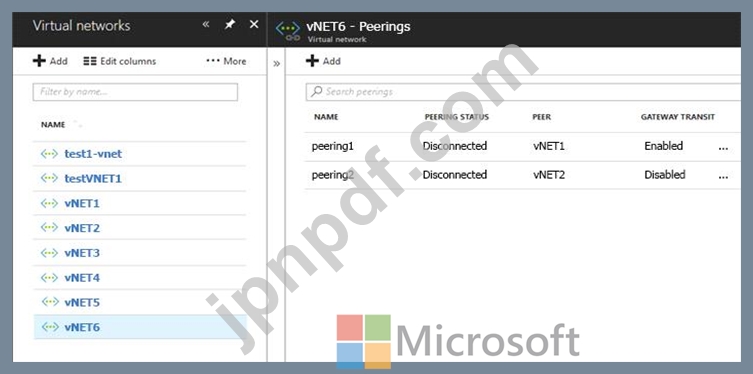
Task: Click the vNET2 row network icon
Action: (49, 228)
